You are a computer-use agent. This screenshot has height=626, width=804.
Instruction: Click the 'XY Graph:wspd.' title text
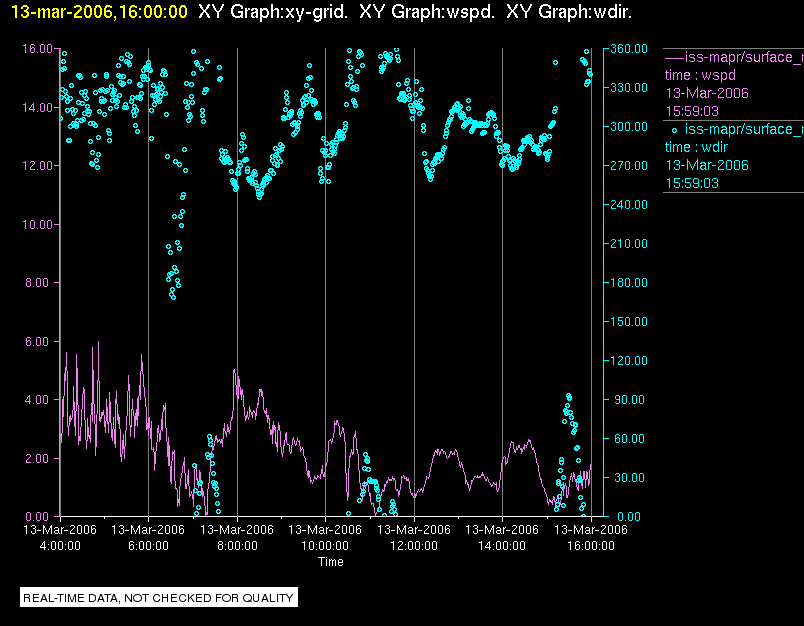click(x=427, y=12)
